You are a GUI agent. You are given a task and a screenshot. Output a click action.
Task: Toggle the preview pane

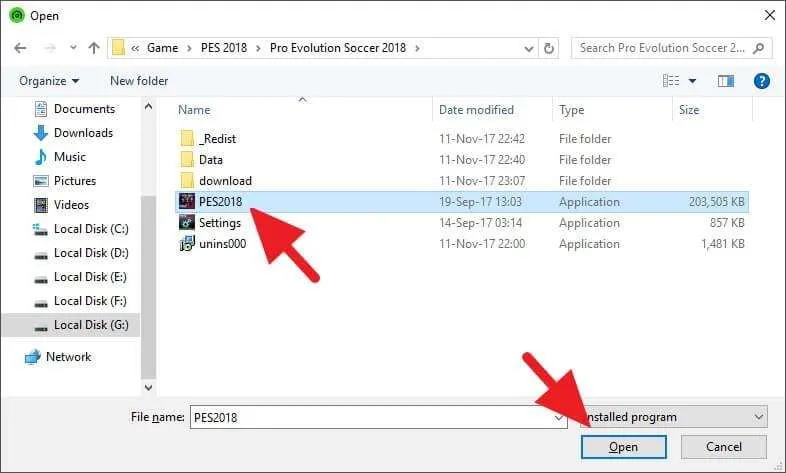click(x=725, y=81)
